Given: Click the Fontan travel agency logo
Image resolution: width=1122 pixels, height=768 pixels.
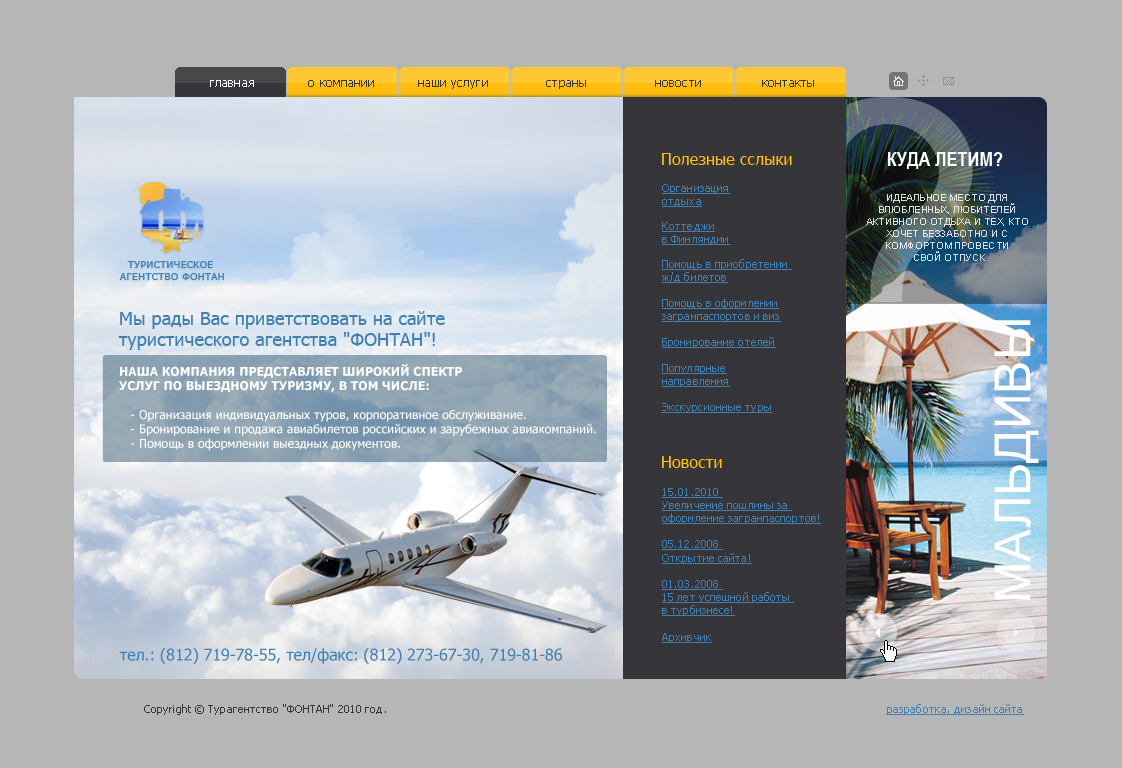Looking at the screenshot, I should point(172,217).
